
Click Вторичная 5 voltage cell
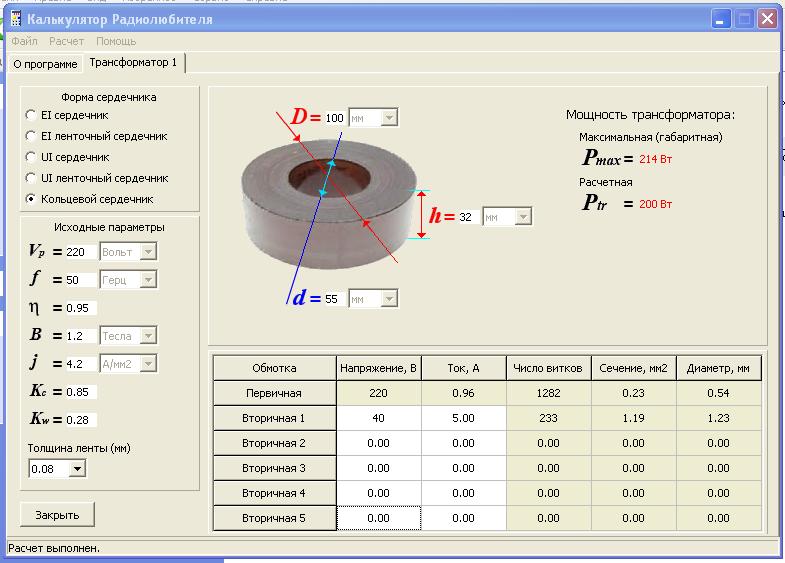coord(378,518)
